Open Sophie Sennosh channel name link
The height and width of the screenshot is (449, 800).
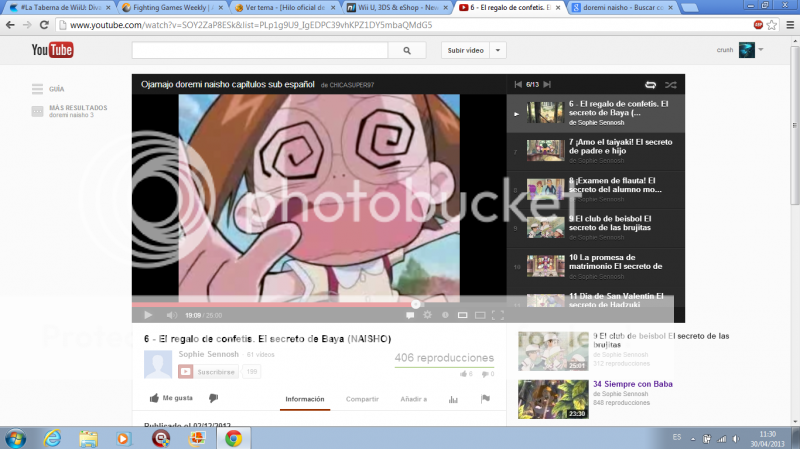[x=208, y=354]
